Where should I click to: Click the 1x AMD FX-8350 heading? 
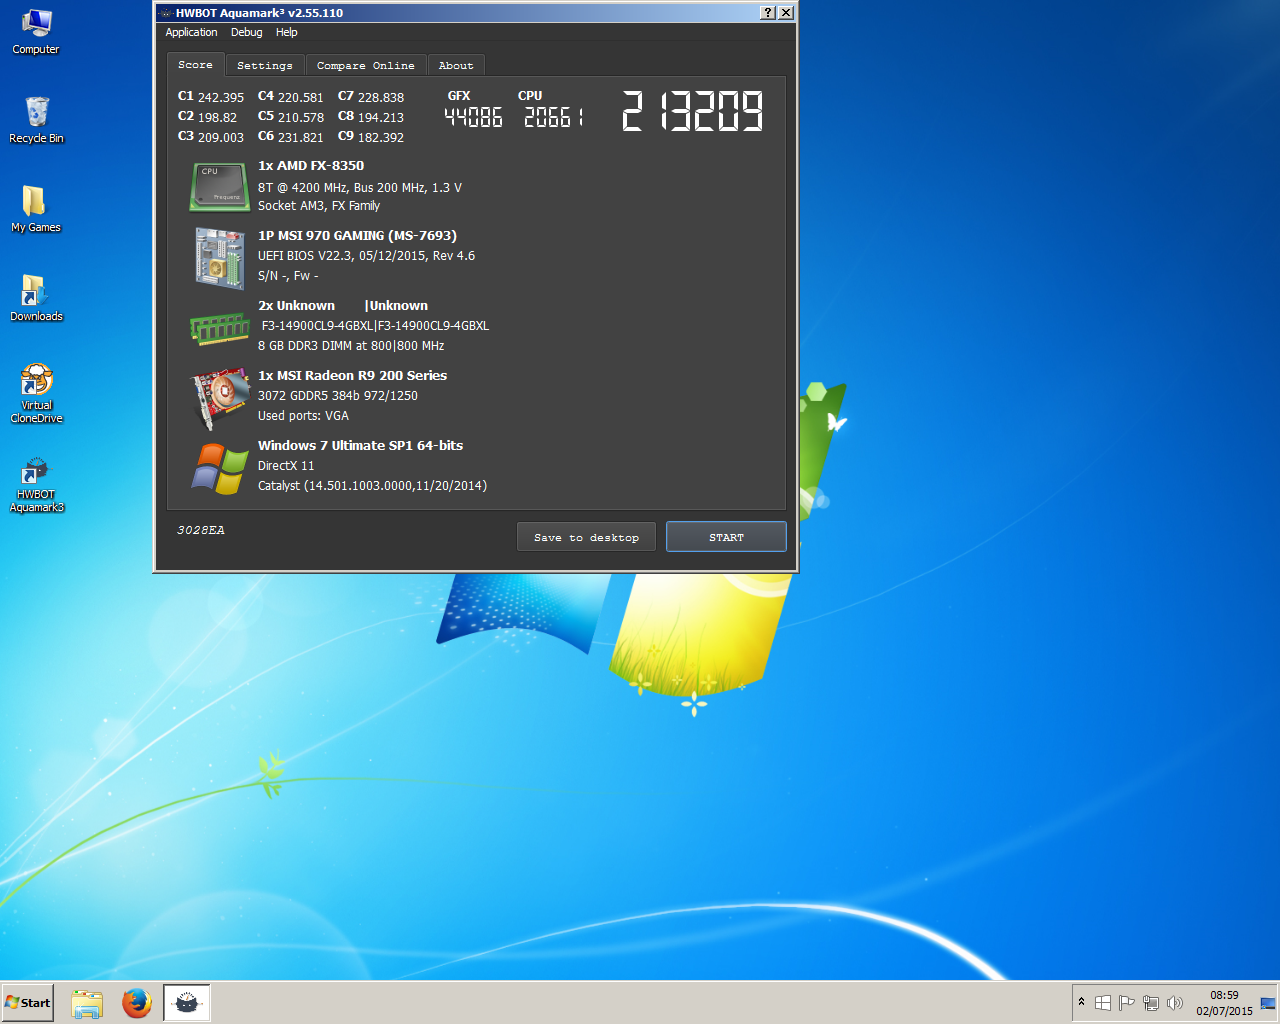[x=311, y=166]
